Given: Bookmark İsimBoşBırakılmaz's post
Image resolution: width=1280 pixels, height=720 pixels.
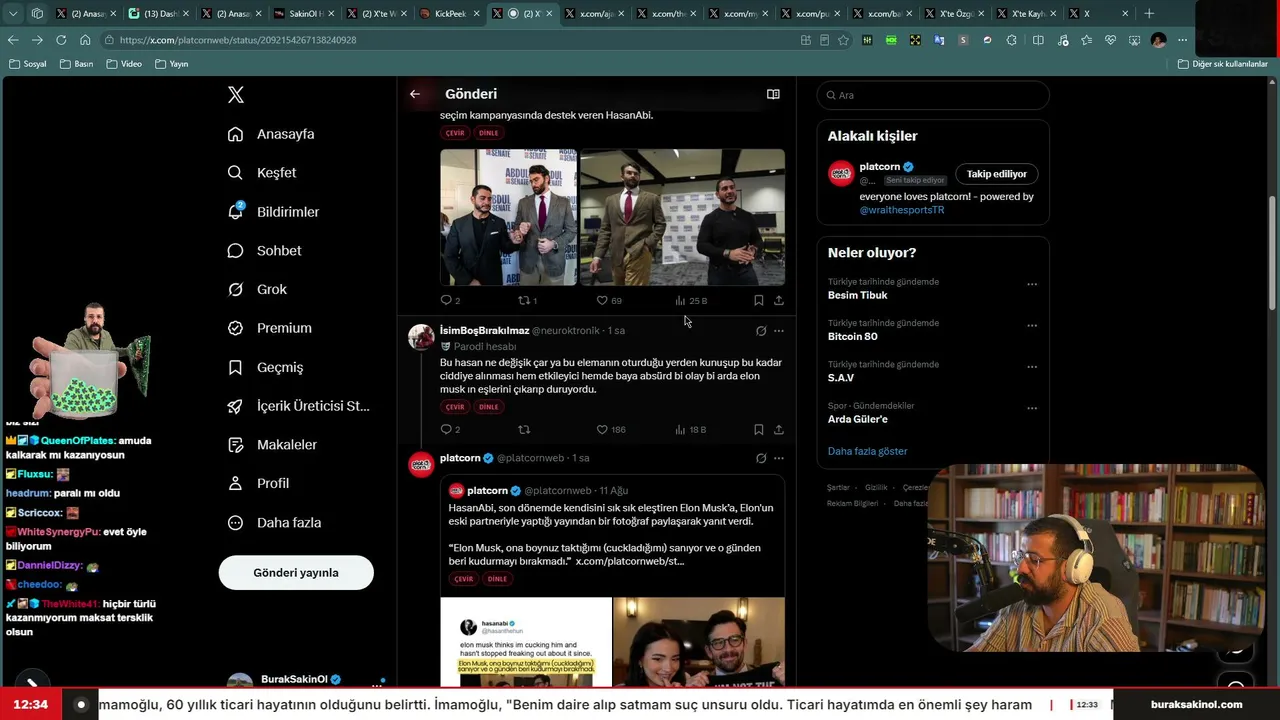Looking at the screenshot, I should pyautogui.click(x=758, y=429).
